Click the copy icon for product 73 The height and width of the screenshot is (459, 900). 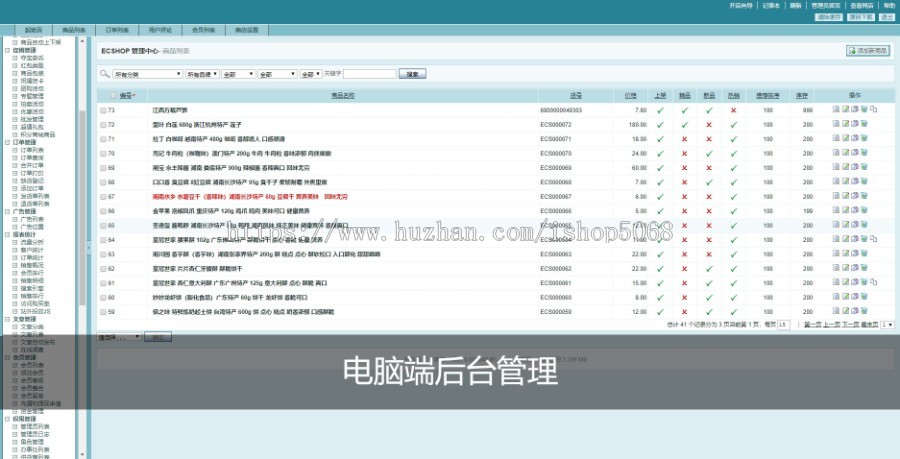[855, 109]
